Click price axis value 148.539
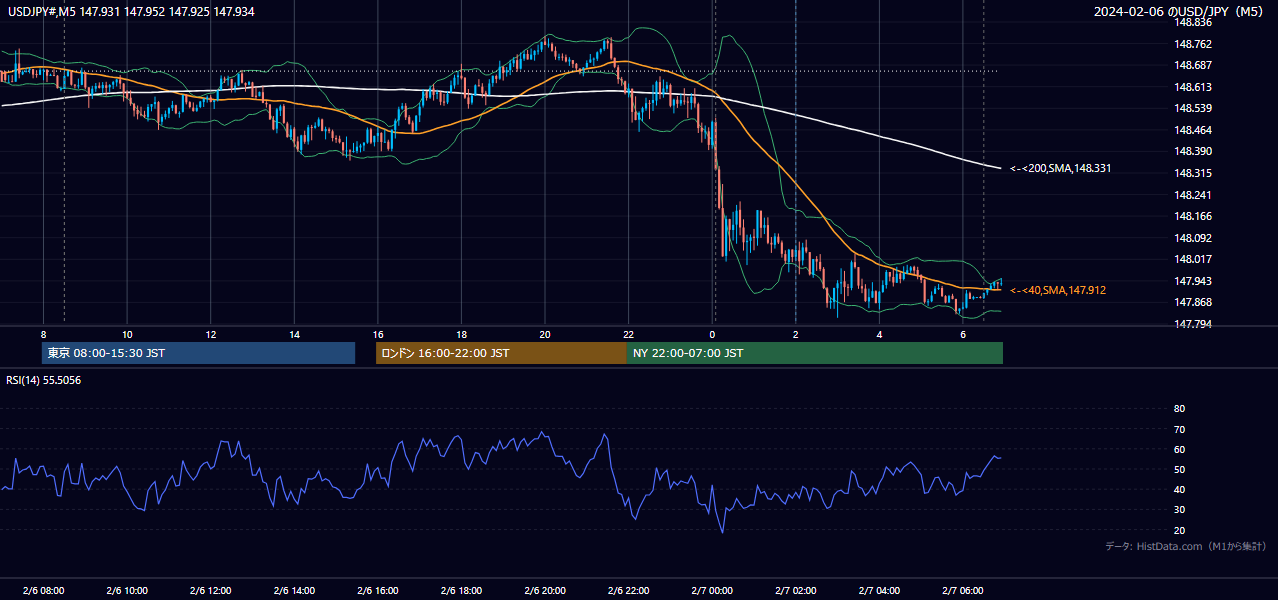 point(1192,108)
